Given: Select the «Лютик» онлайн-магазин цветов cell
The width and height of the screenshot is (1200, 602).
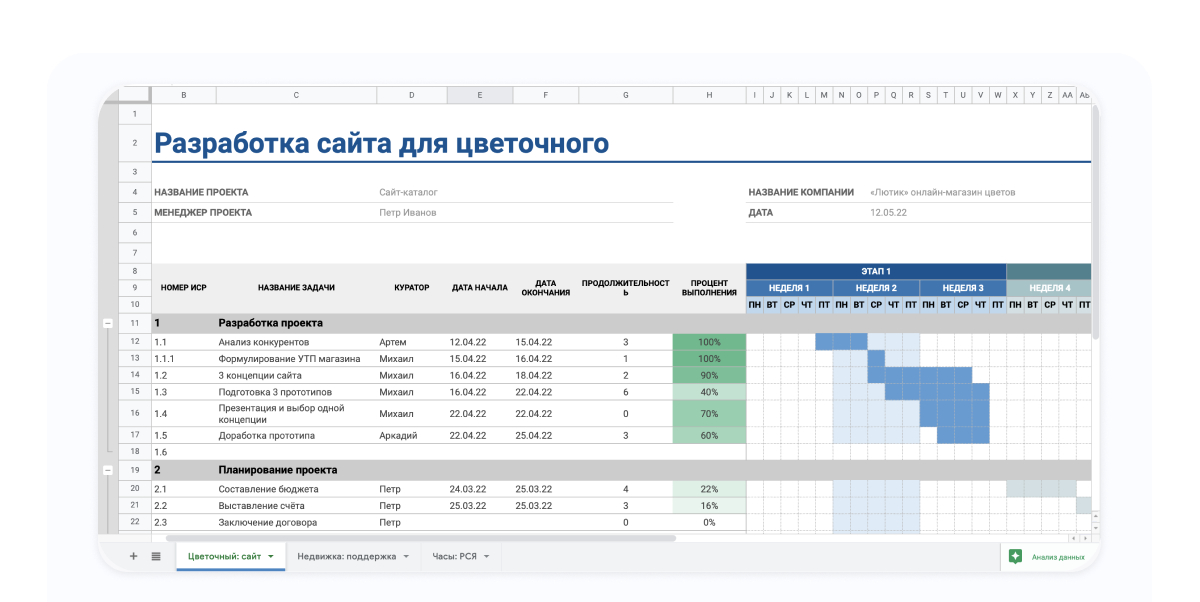Looking at the screenshot, I should point(943,192).
